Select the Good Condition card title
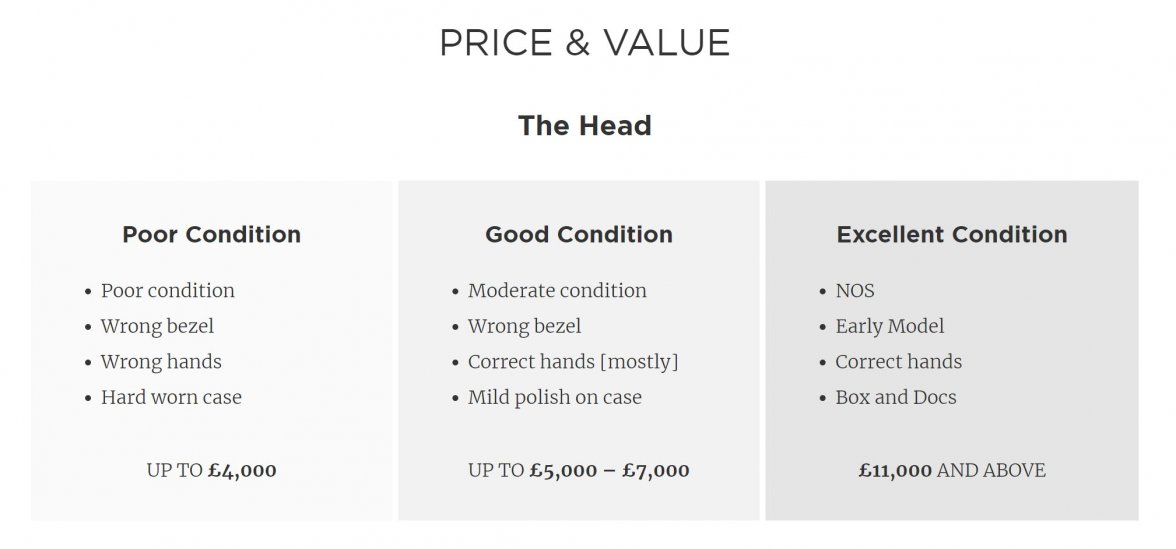Image resolution: width=1176 pixels, height=549 pixels. [x=579, y=235]
